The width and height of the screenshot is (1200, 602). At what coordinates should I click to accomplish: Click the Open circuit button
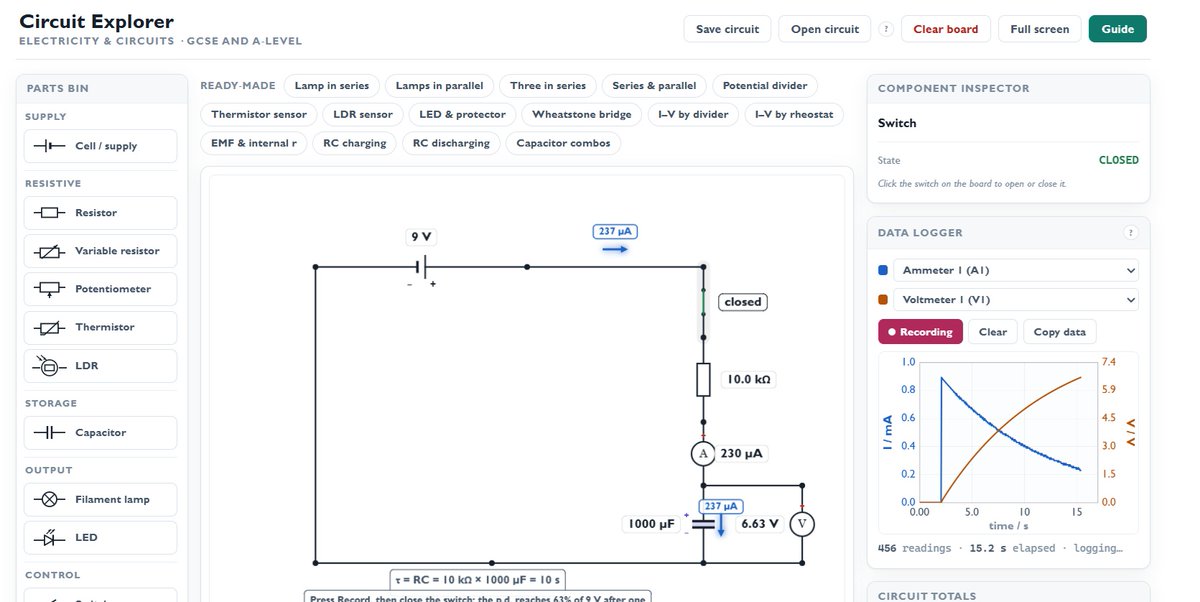pos(825,29)
